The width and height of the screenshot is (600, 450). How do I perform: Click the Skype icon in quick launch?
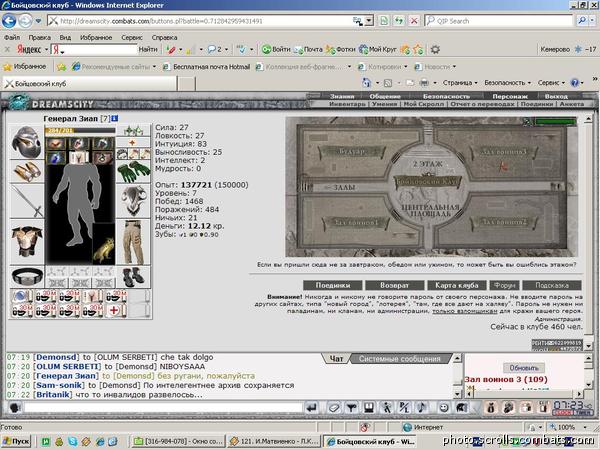coord(72,442)
